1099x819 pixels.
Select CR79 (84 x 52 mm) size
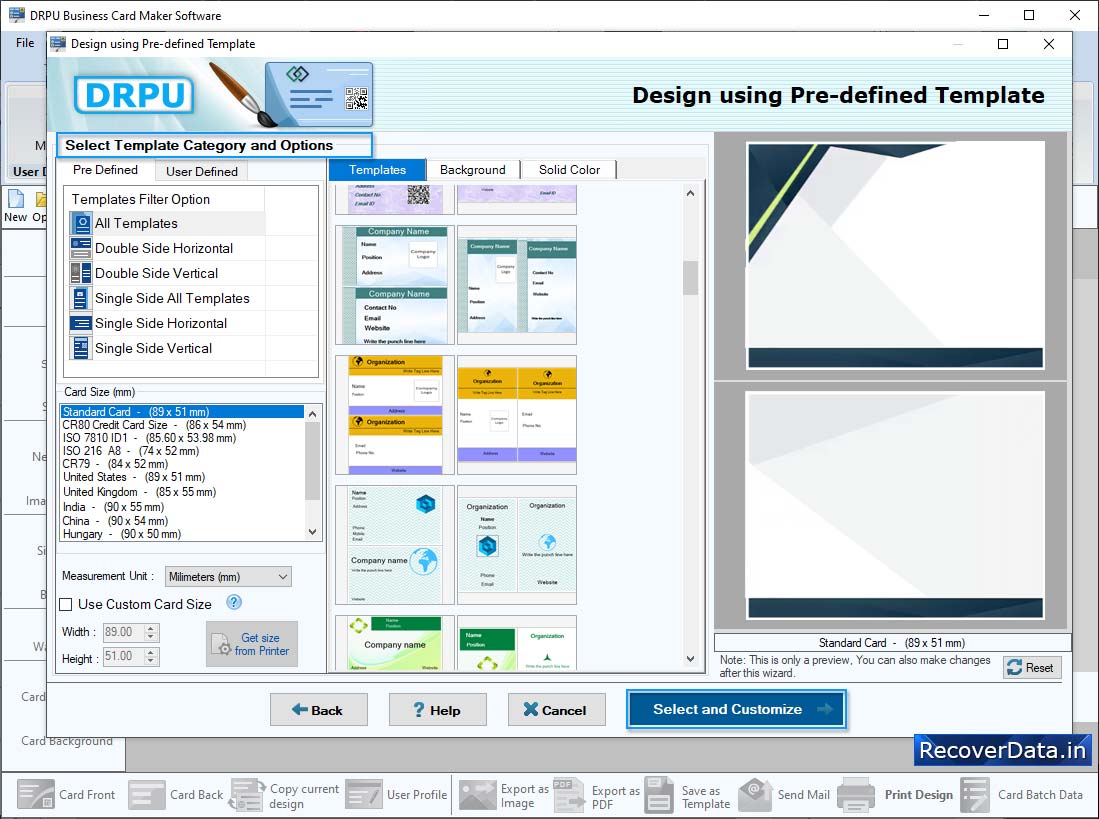pos(182,464)
